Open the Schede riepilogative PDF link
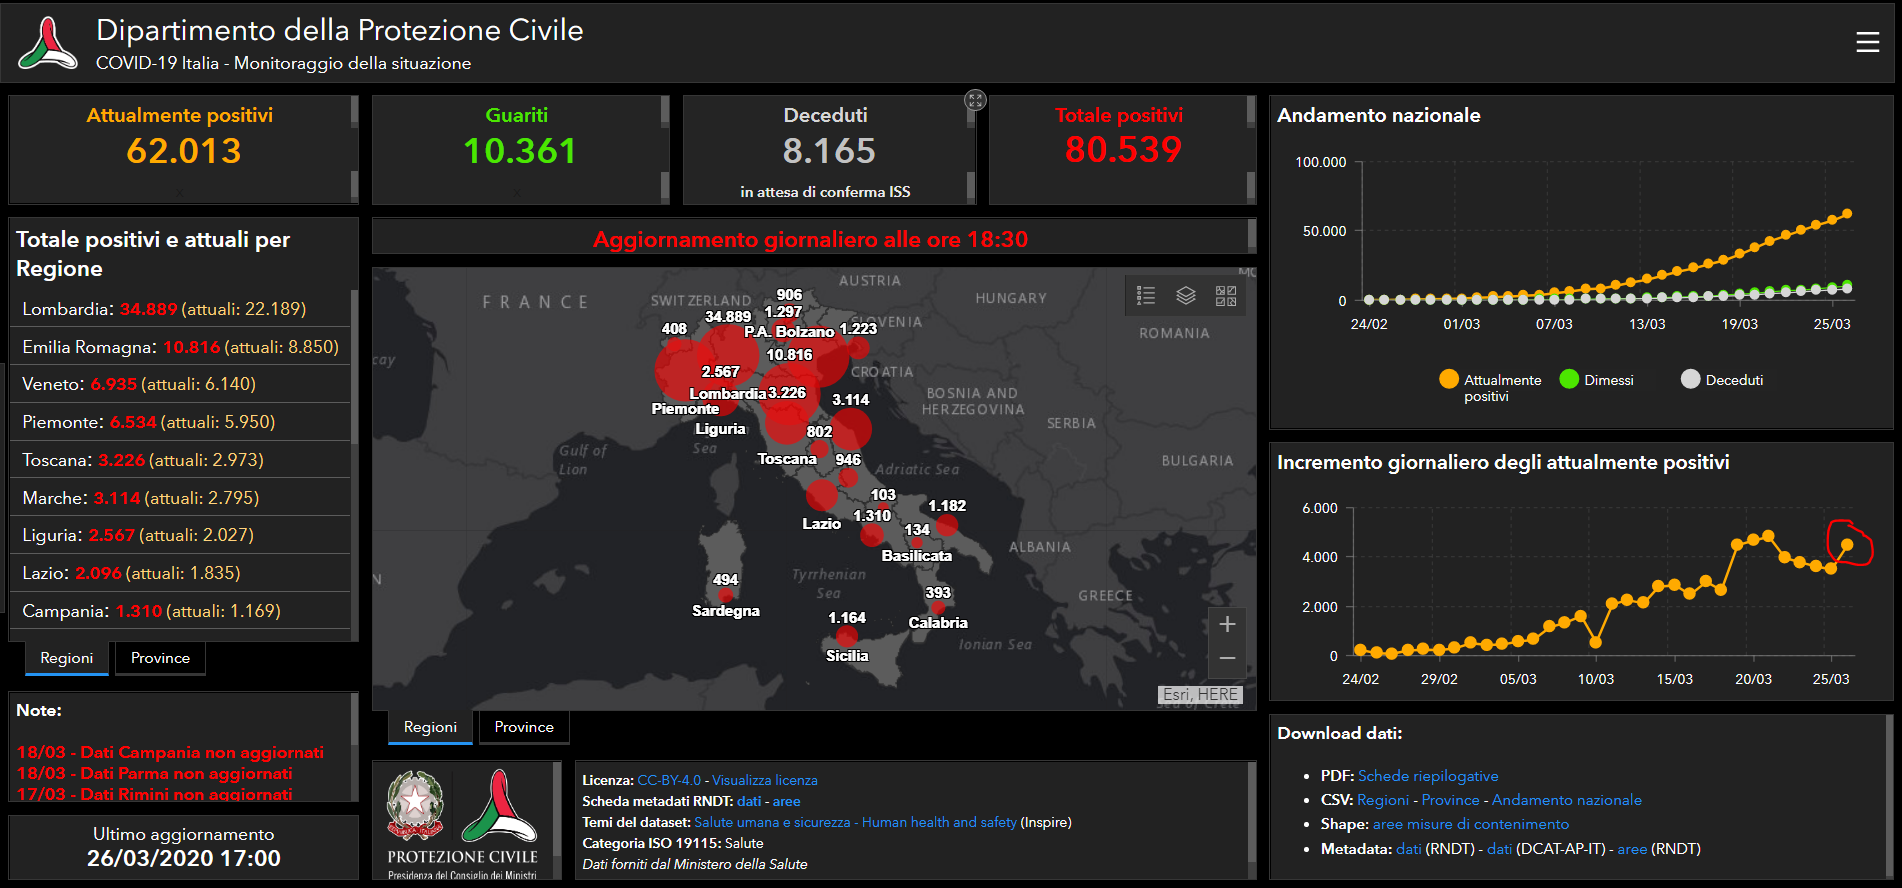Viewport: 1902px width, 888px height. (x=1427, y=776)
